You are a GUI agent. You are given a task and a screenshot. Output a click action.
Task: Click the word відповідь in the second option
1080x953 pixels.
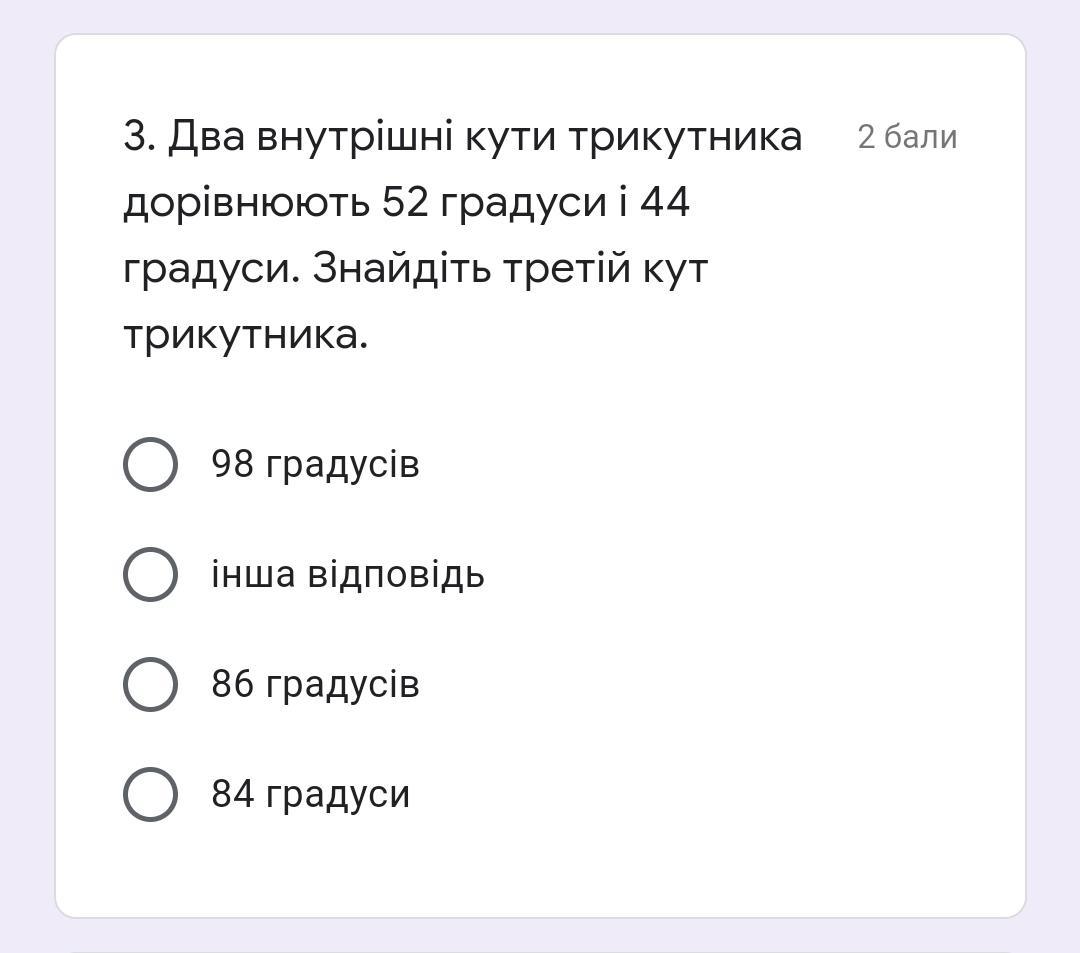(x=396, y=576)
